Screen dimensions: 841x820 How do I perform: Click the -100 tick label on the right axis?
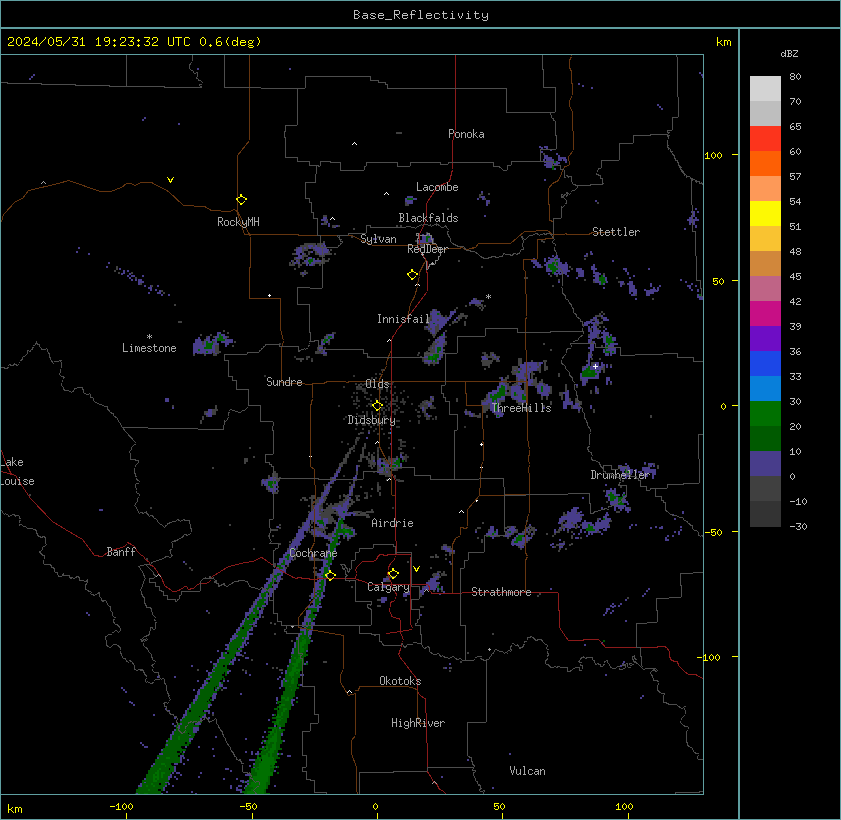[709, 658]
